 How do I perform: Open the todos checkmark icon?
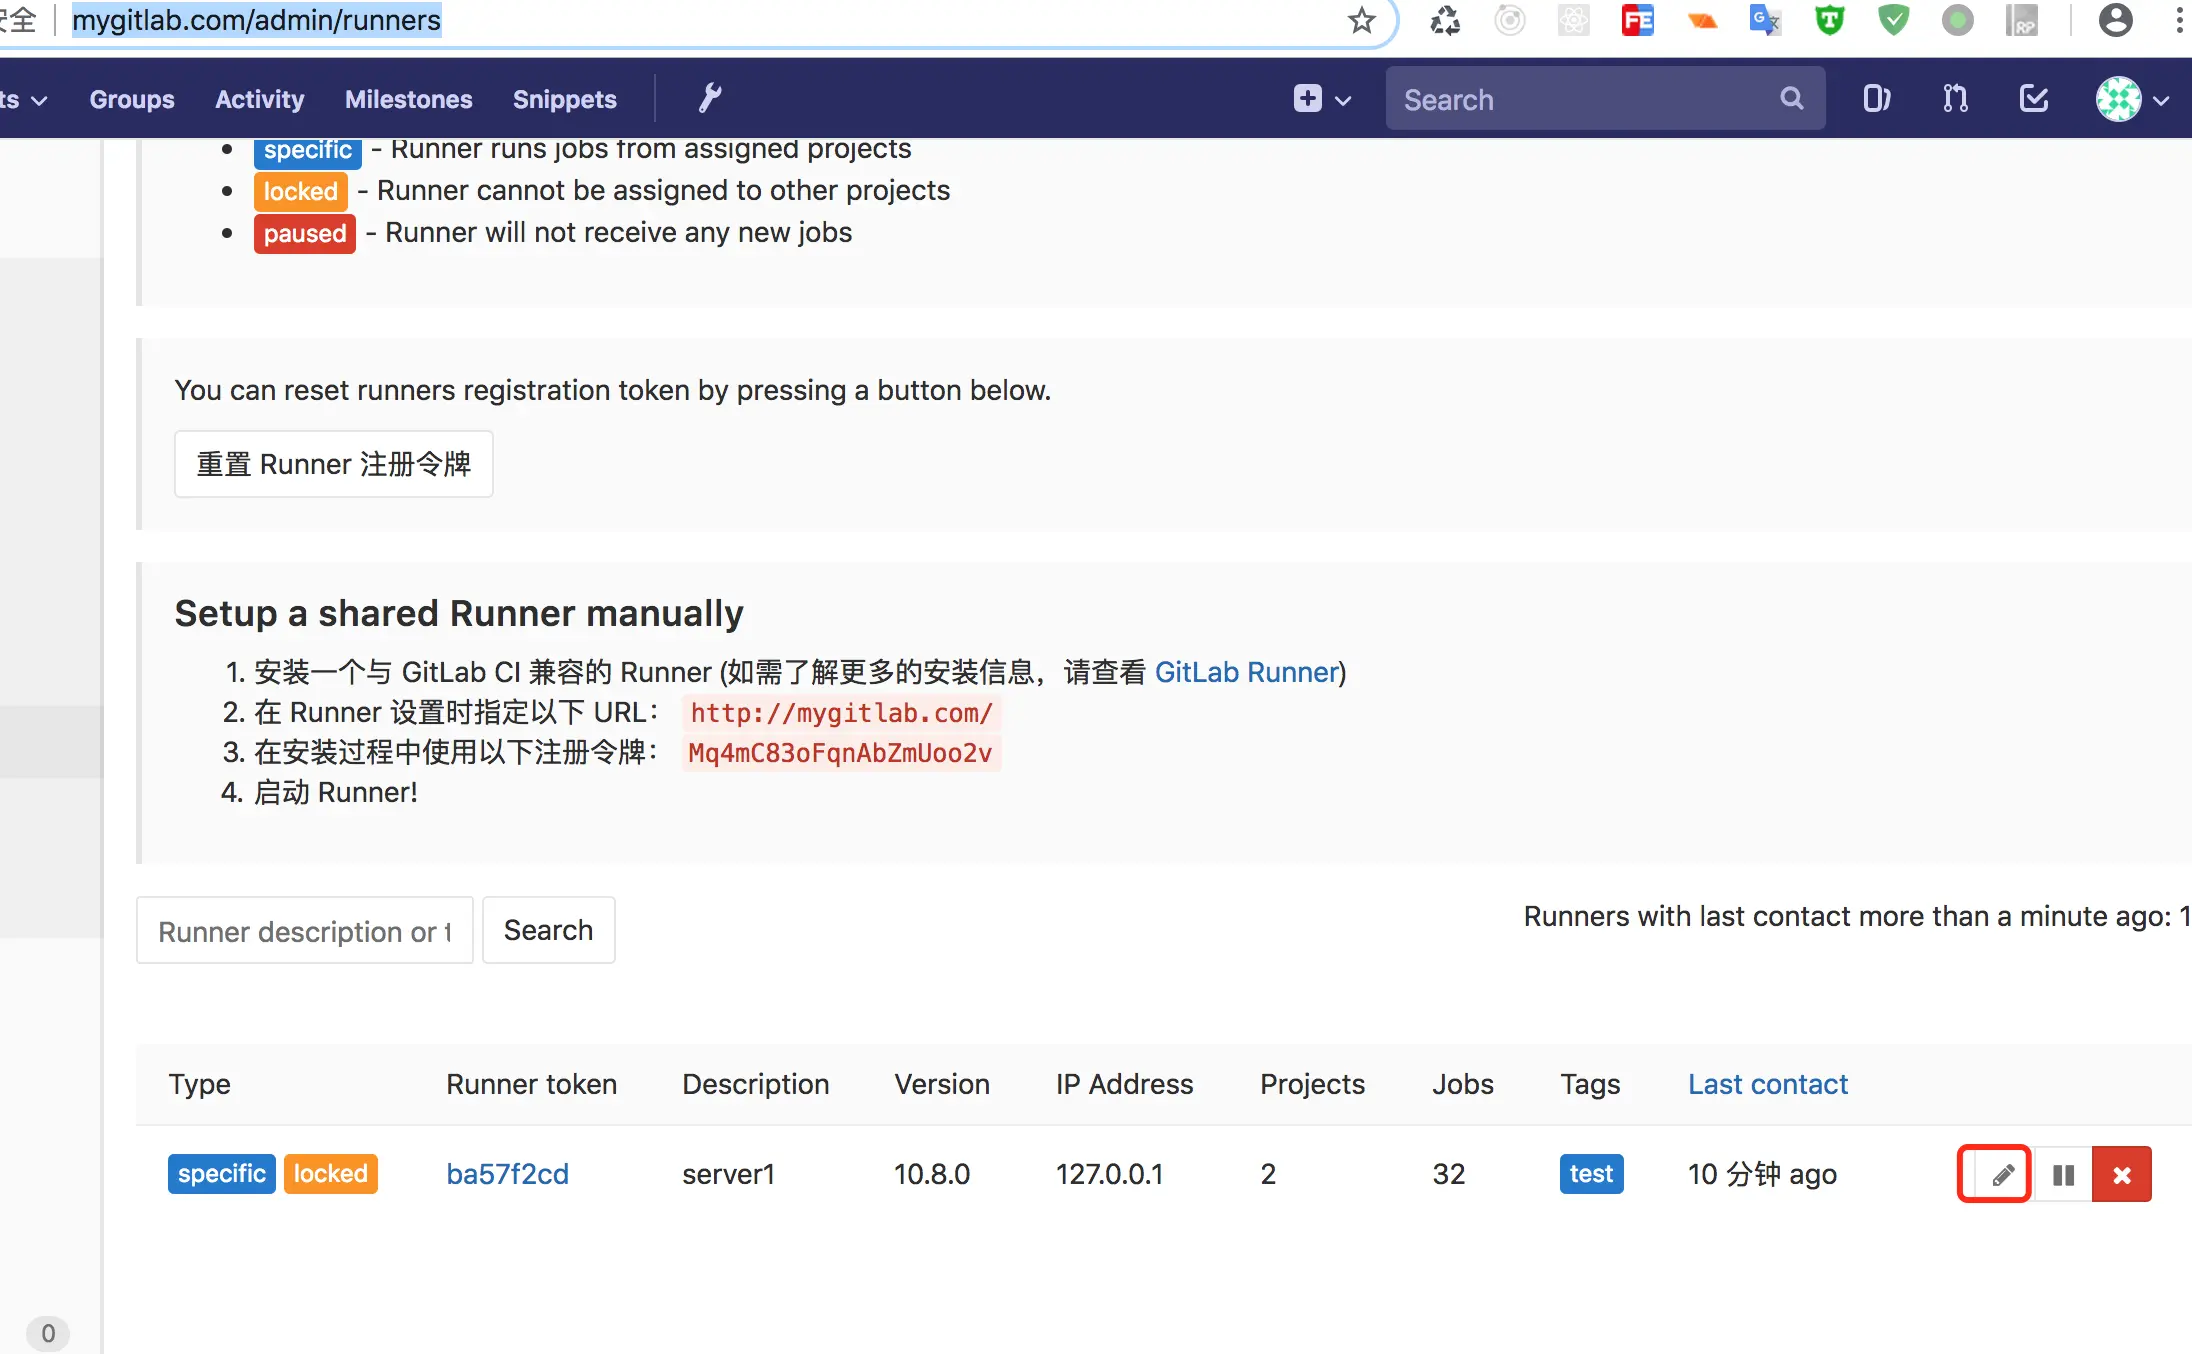tap(2034, 98)
